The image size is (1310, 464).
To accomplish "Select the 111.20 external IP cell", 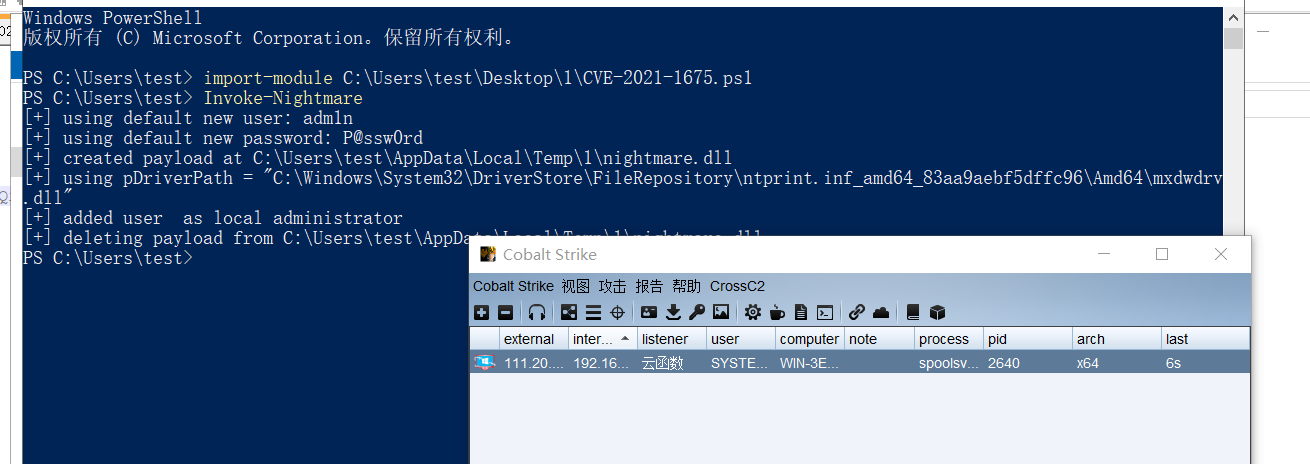I will click(x=533, y=363).
